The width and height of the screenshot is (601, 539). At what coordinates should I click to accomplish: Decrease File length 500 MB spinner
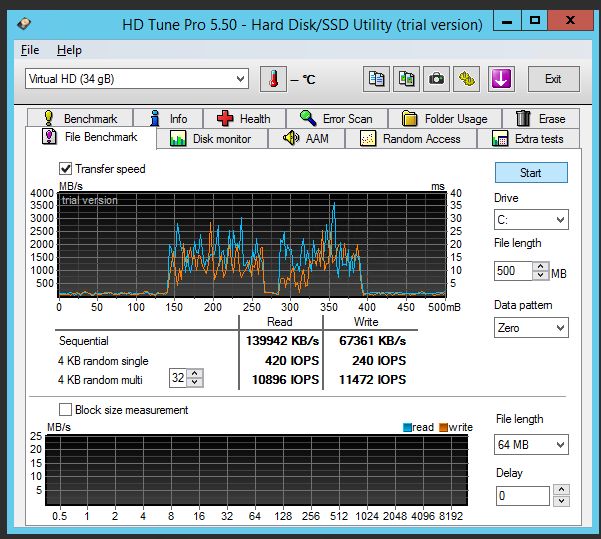click(x=540, y=275)
